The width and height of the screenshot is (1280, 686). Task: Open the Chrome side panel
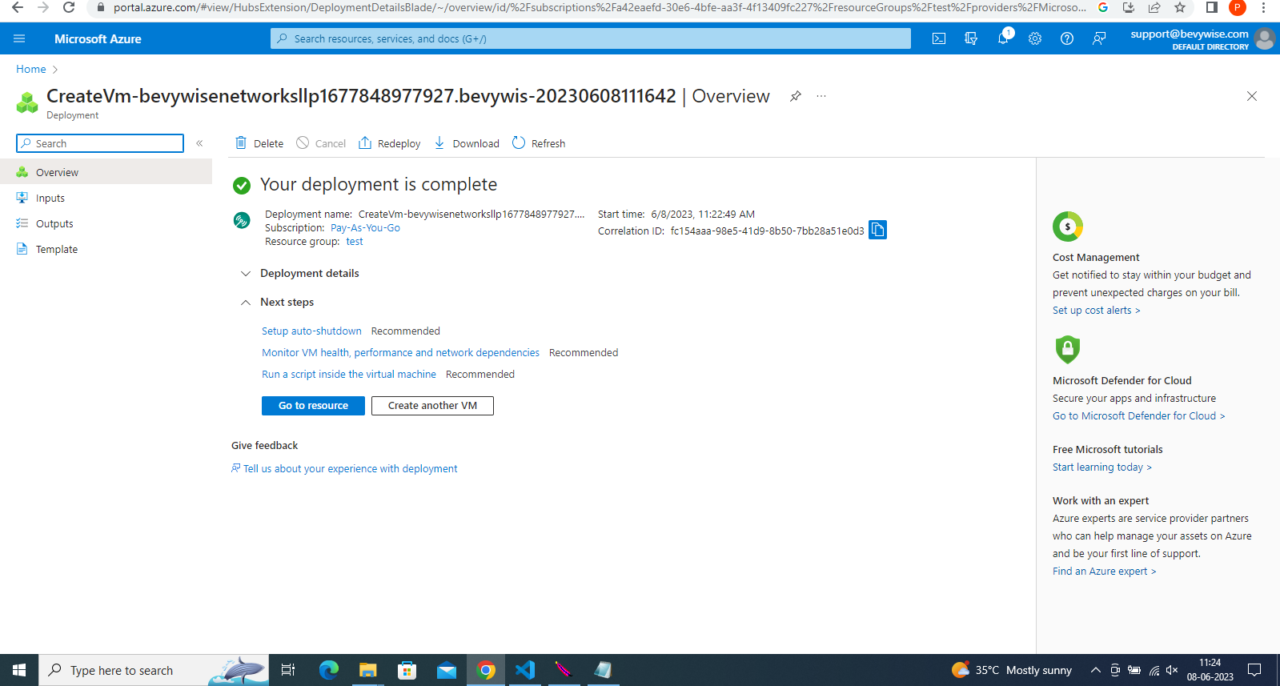point(1211,7)
